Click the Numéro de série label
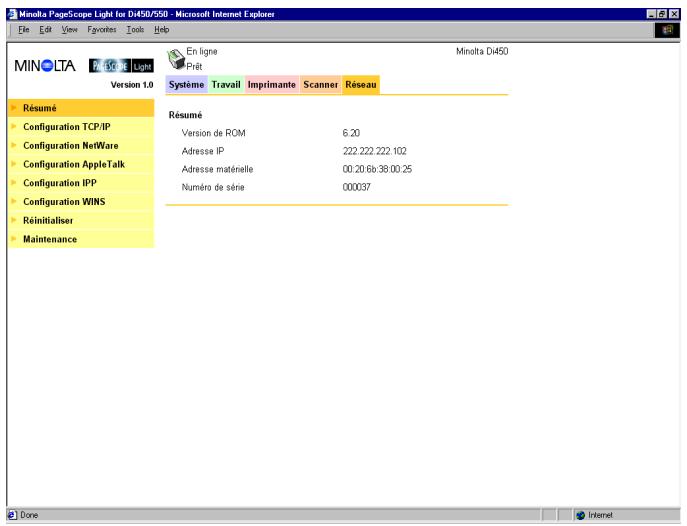The image size is (687, 526). click(x=213, y=187)
